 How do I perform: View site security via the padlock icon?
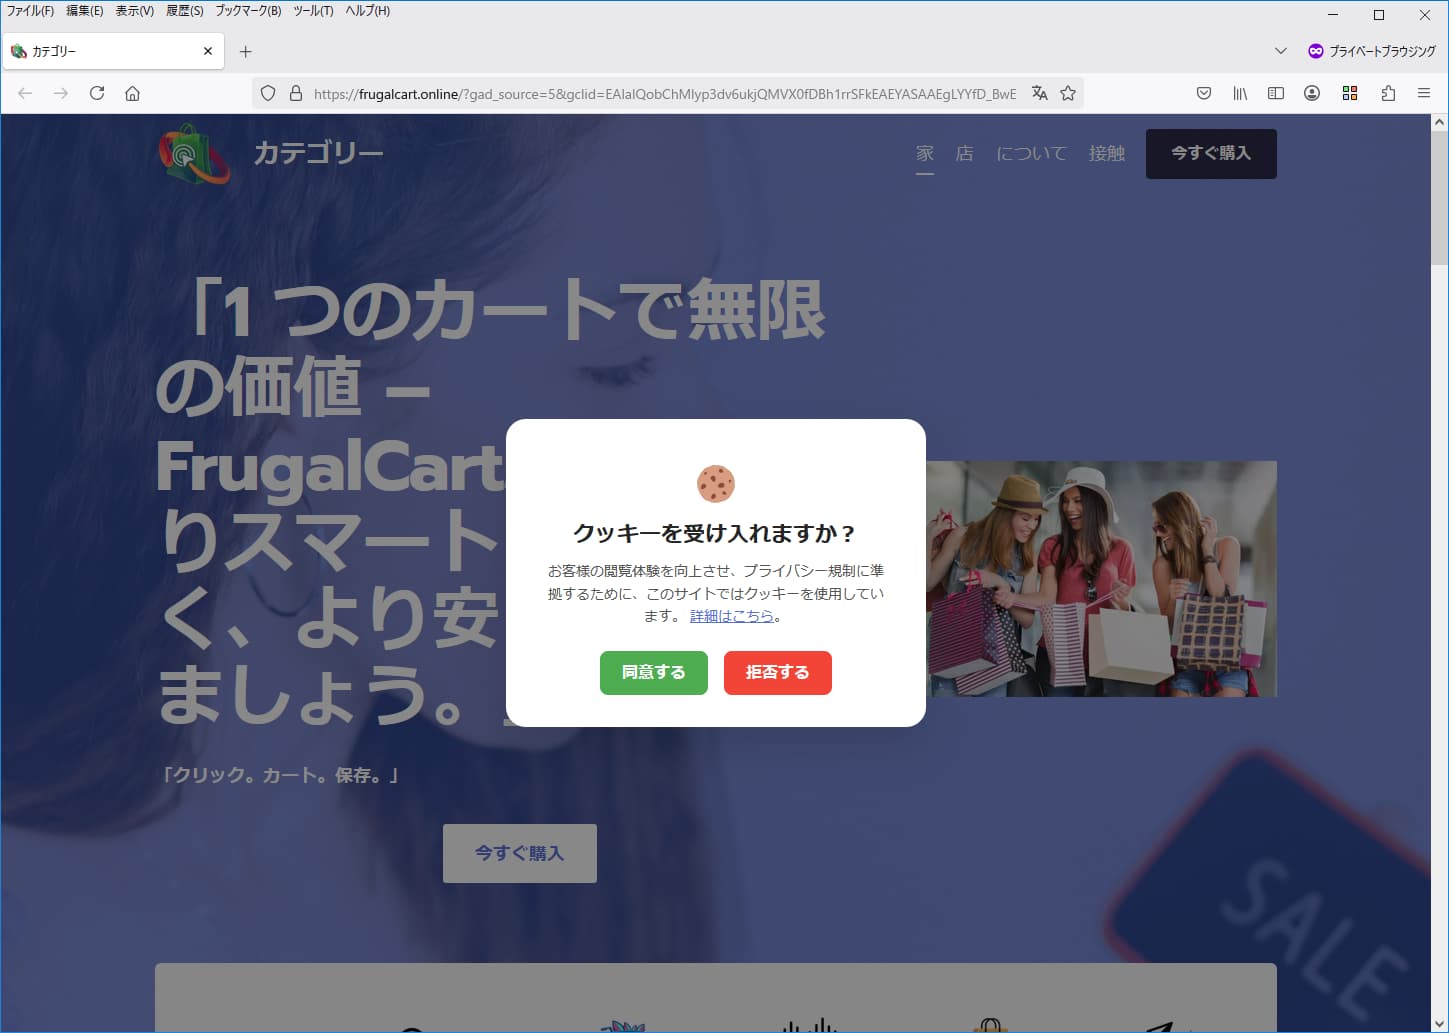(x=296, y=93)
